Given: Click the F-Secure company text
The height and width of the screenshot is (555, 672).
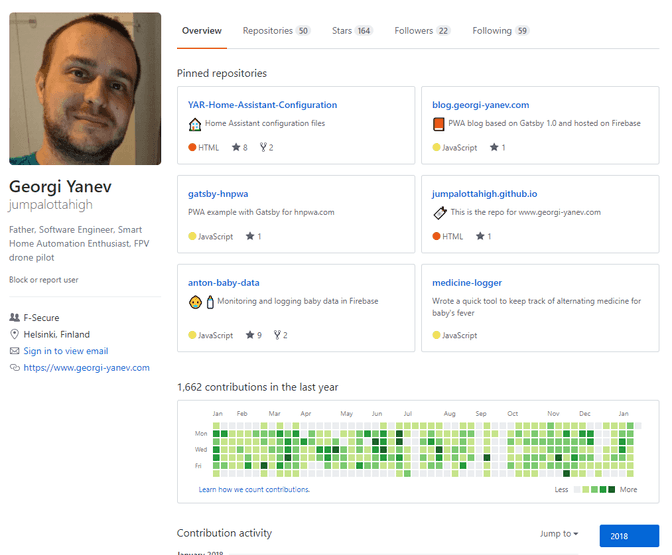Looking at the screenshot, I should pos(41,318).
